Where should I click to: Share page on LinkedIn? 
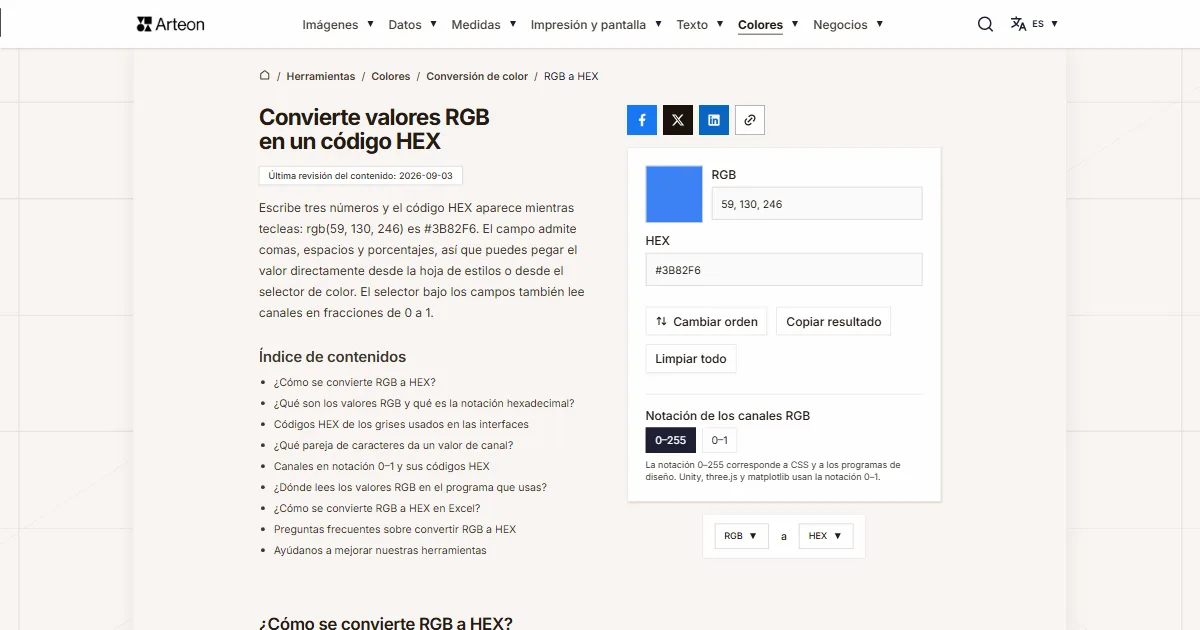pyautogui.click(x=714, y=120)
